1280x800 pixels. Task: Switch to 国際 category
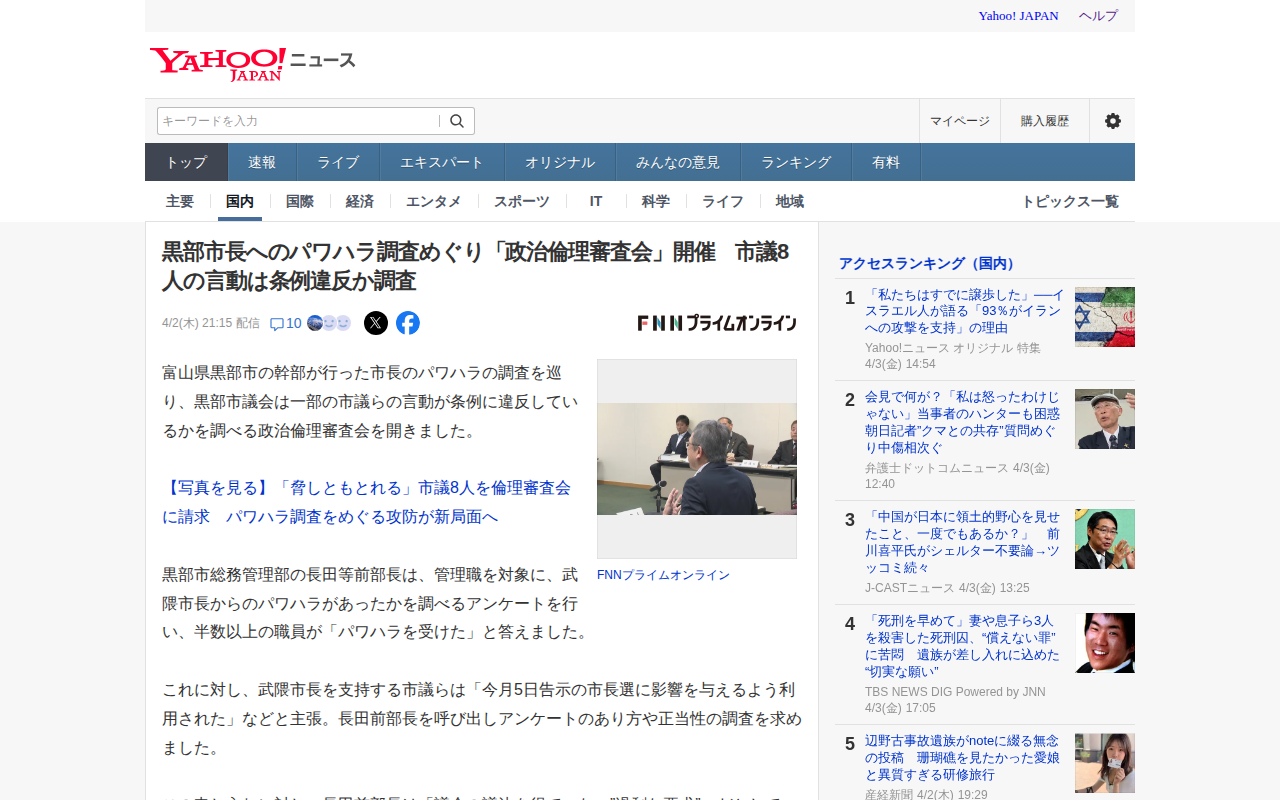[300, 201]
